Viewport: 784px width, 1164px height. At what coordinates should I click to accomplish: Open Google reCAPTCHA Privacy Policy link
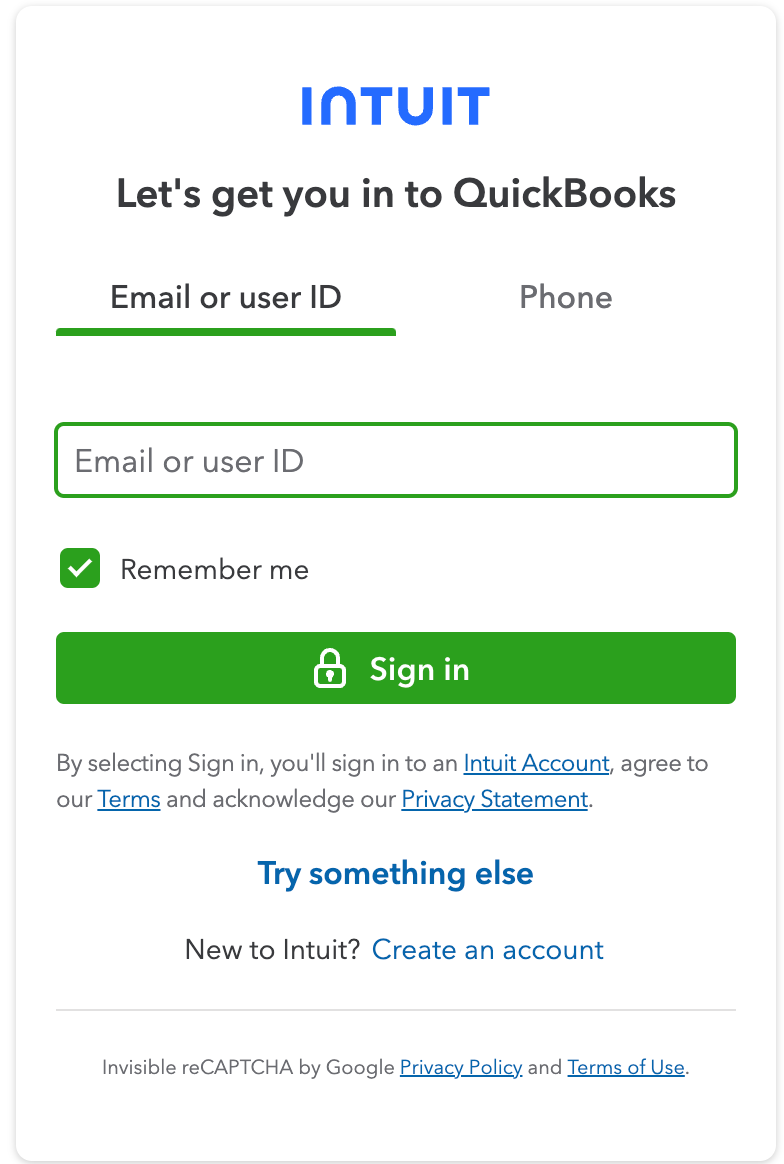(460, 1067)
